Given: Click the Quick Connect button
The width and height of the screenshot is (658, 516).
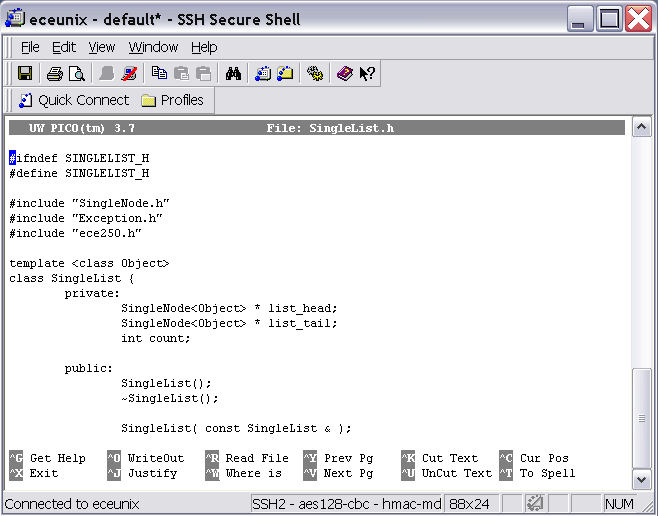Looking at the screenshot, I should (74, 100).
